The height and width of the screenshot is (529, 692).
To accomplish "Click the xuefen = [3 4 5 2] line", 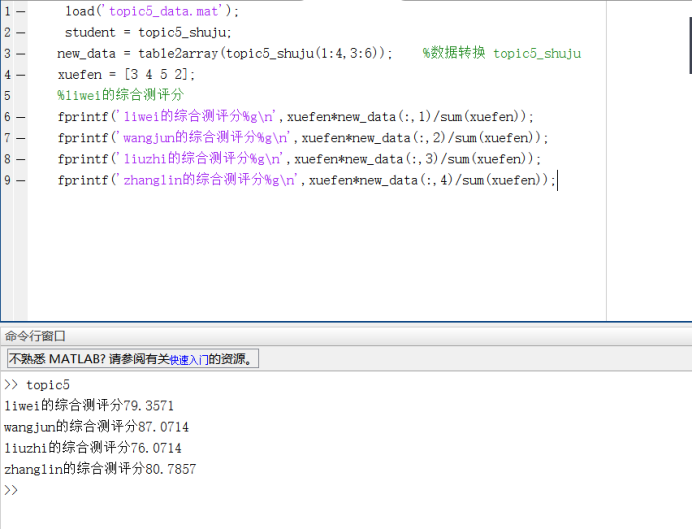I will pos(126,75).
